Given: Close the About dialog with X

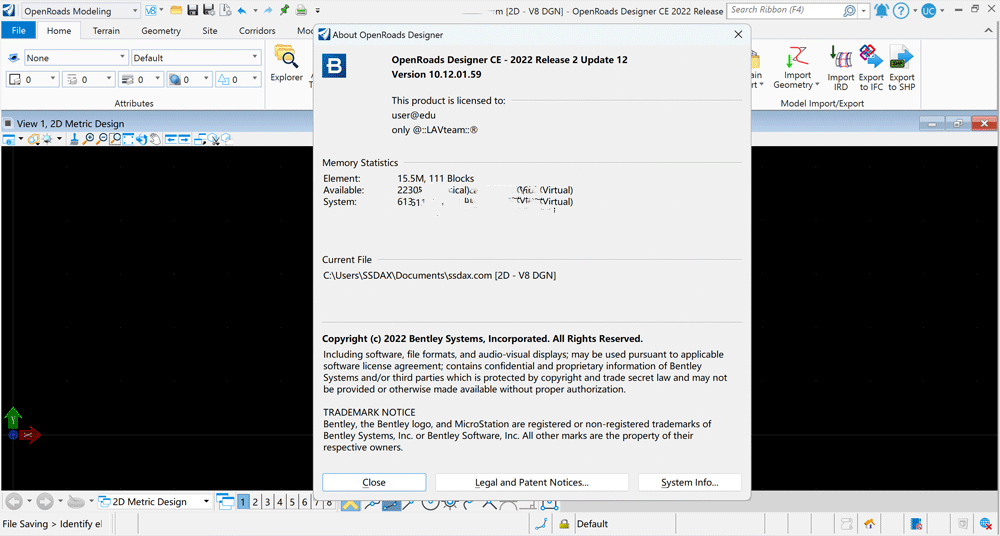Looking at the screenshot, I should [x=738, y=34].
